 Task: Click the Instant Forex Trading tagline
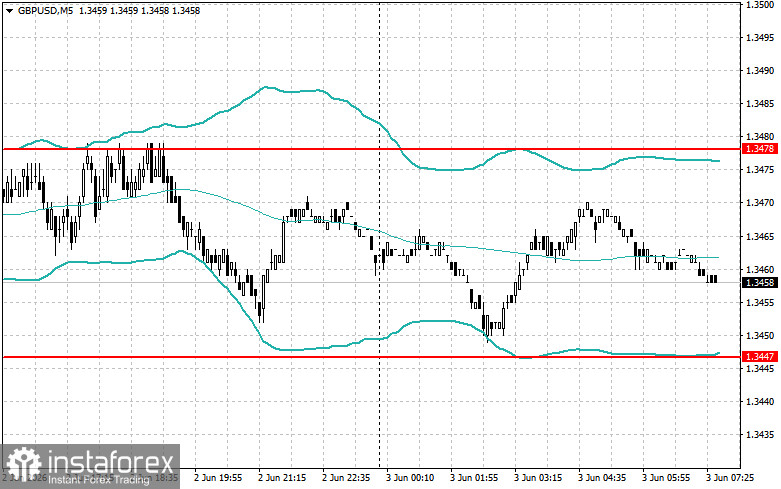(99, 480)
